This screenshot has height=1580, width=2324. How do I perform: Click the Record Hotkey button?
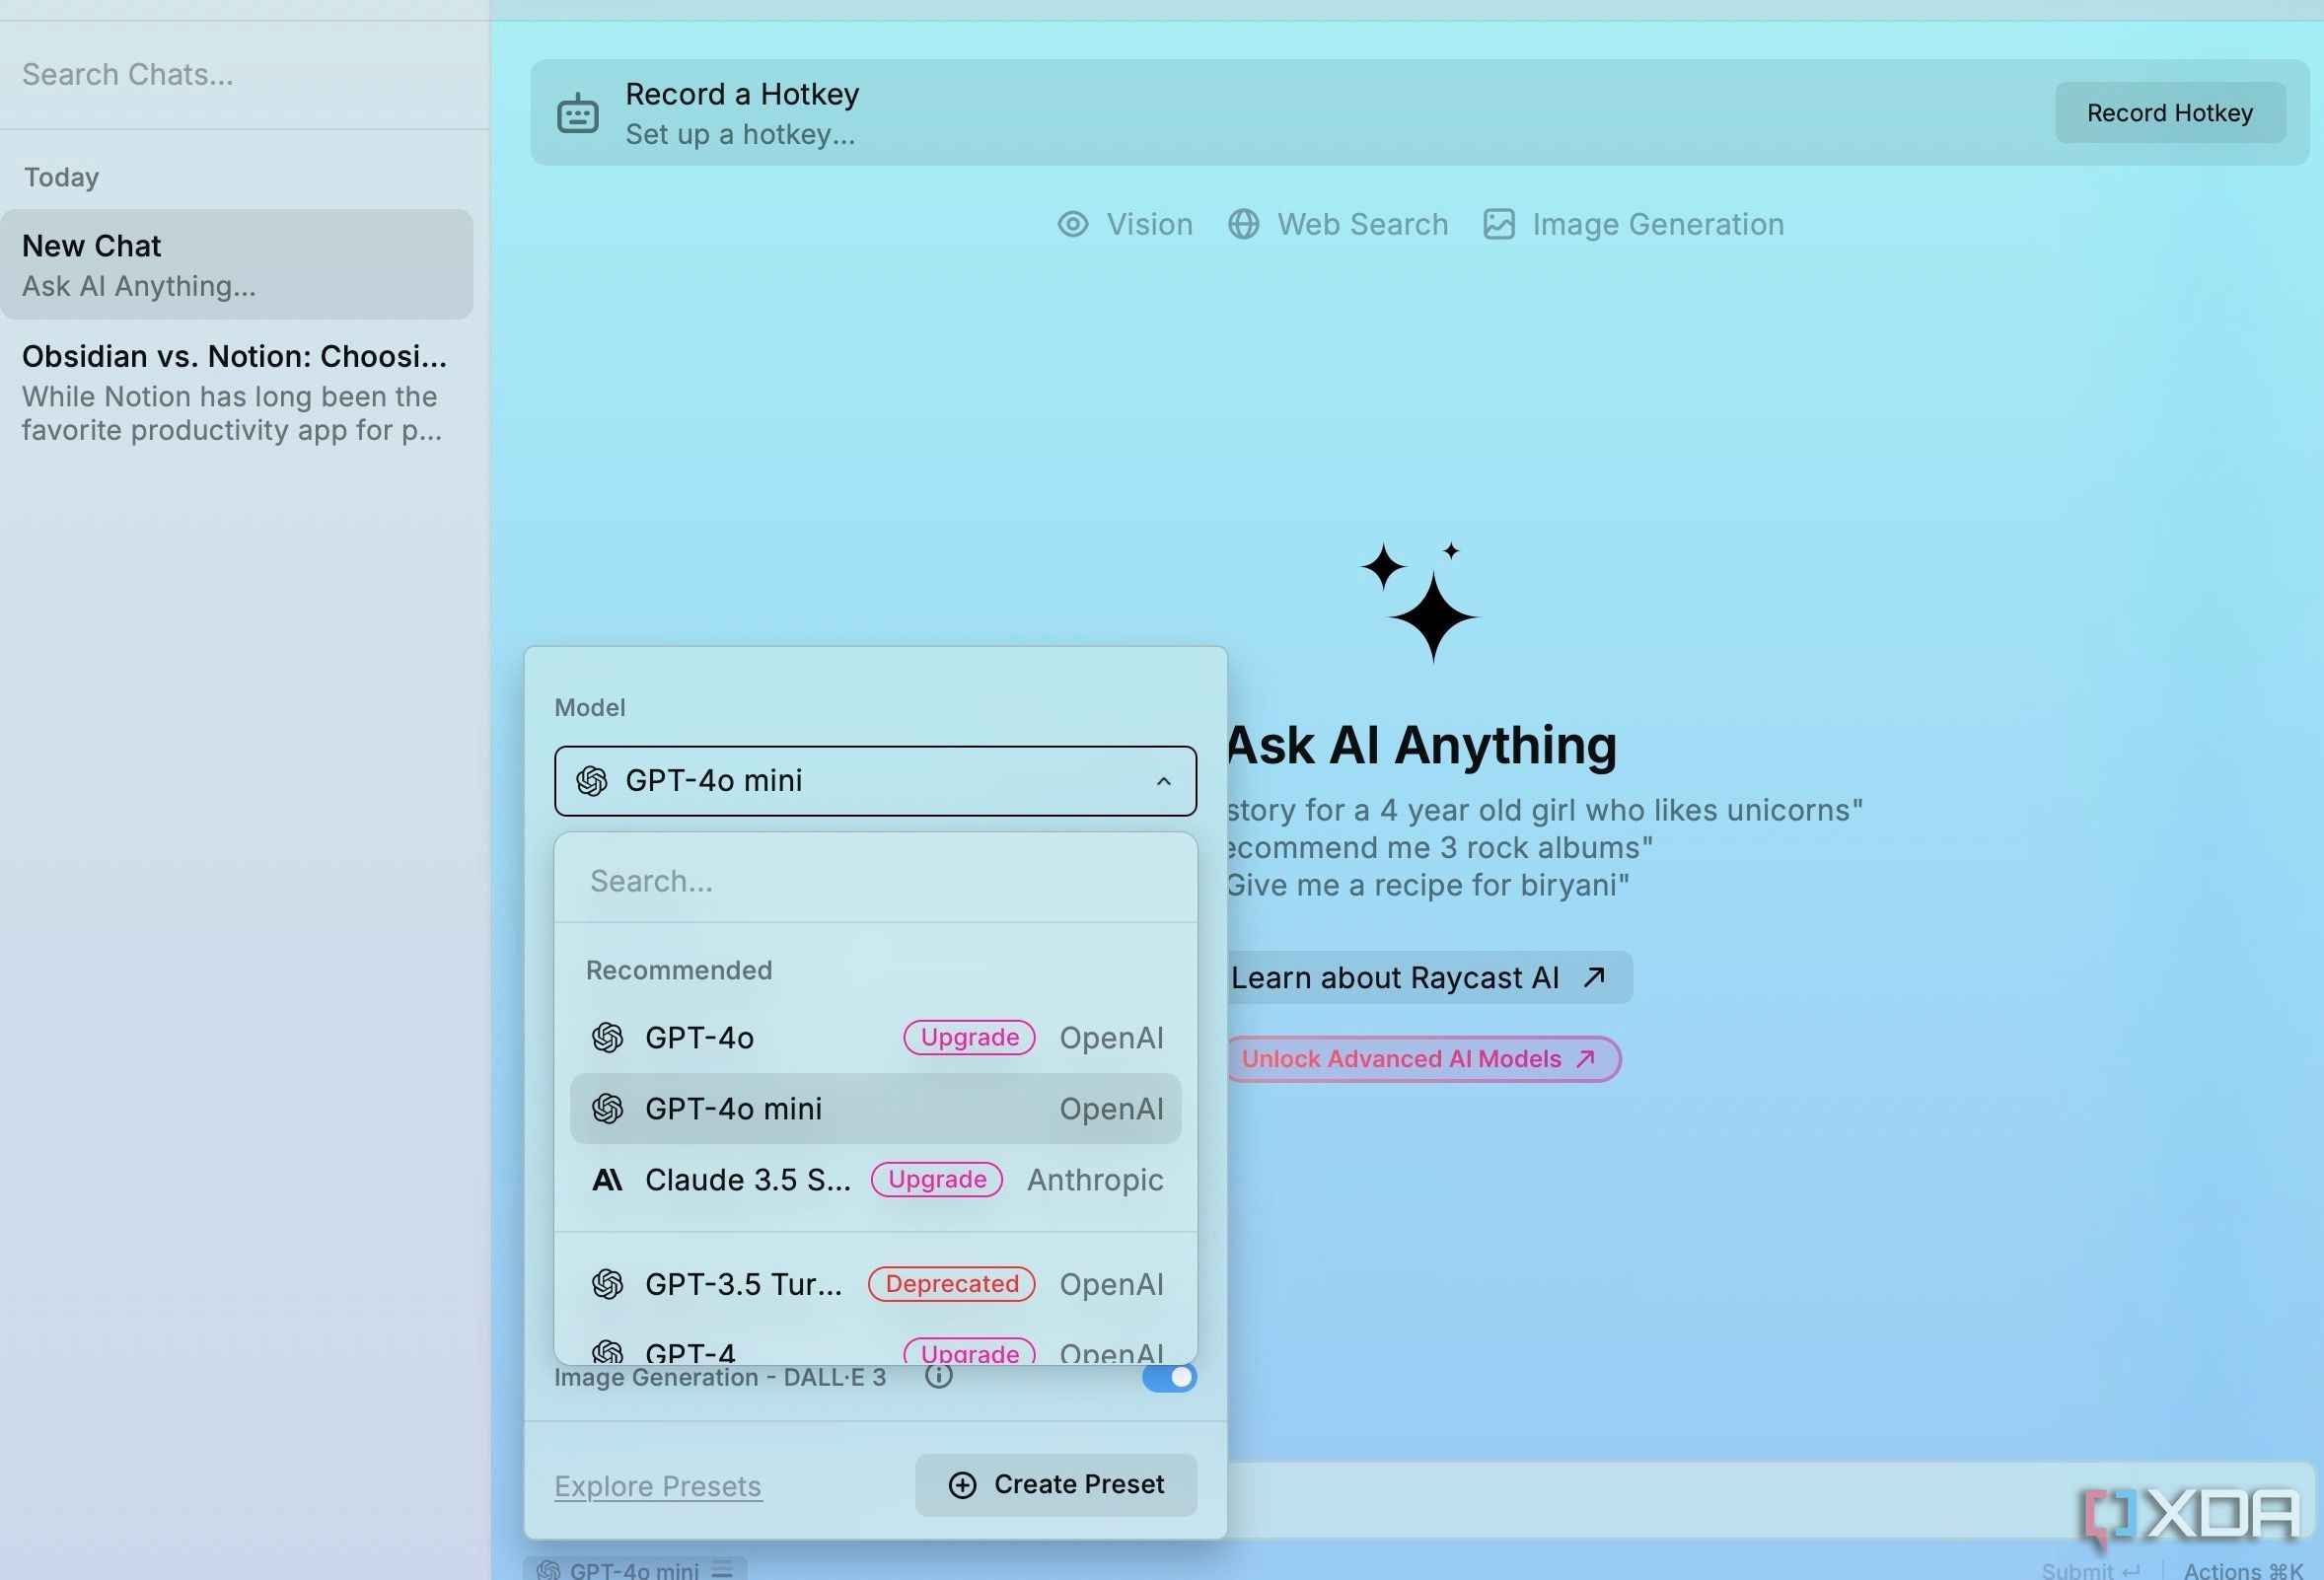(x=2170, y=113)
